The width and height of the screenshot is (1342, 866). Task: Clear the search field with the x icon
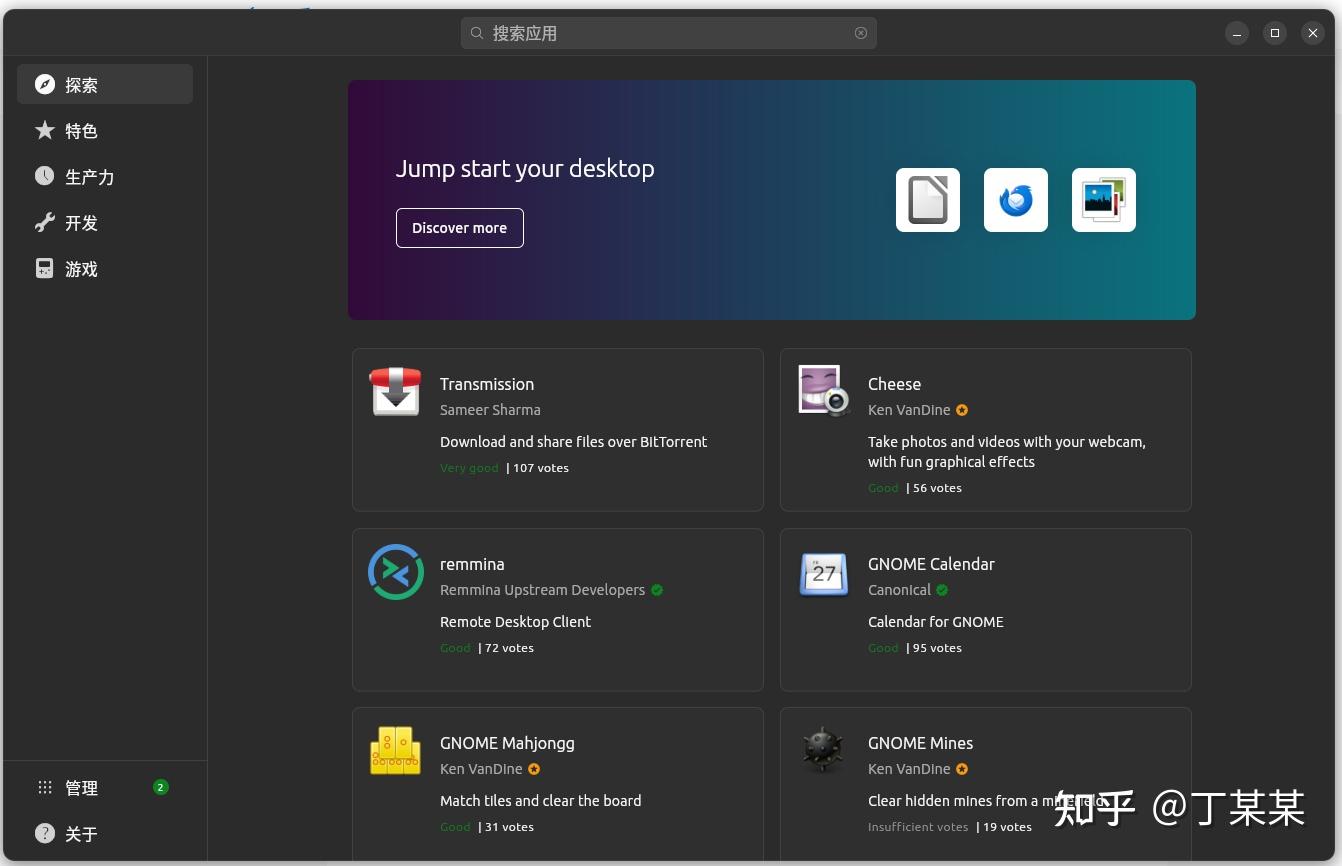click(x=860, y=32)
